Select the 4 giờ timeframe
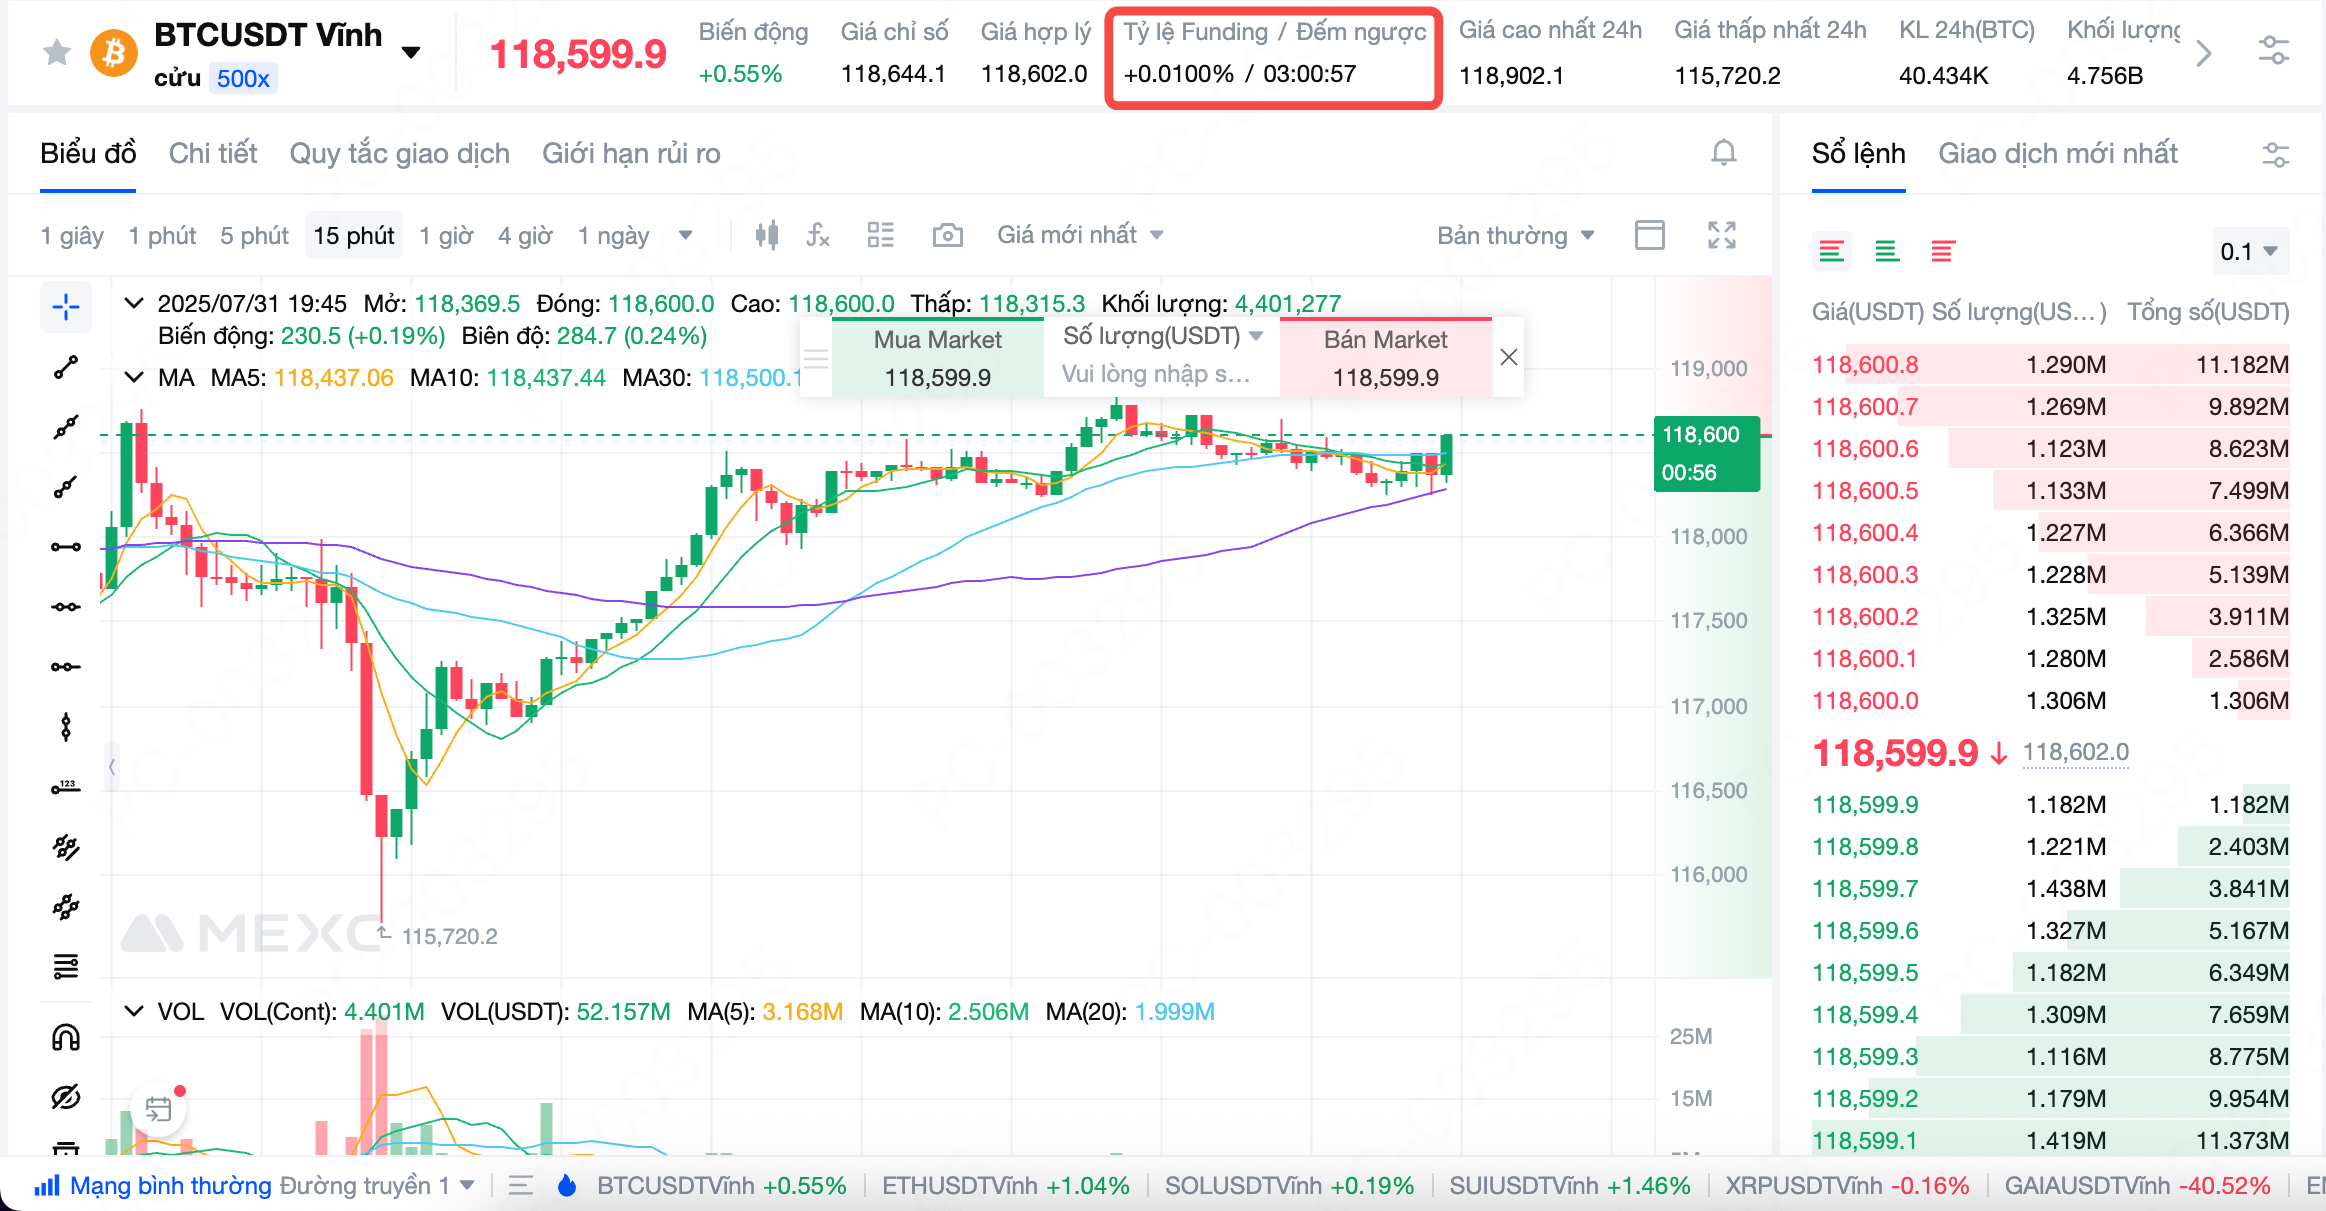Screen dimensions: 2326x1211 [525, 235]
